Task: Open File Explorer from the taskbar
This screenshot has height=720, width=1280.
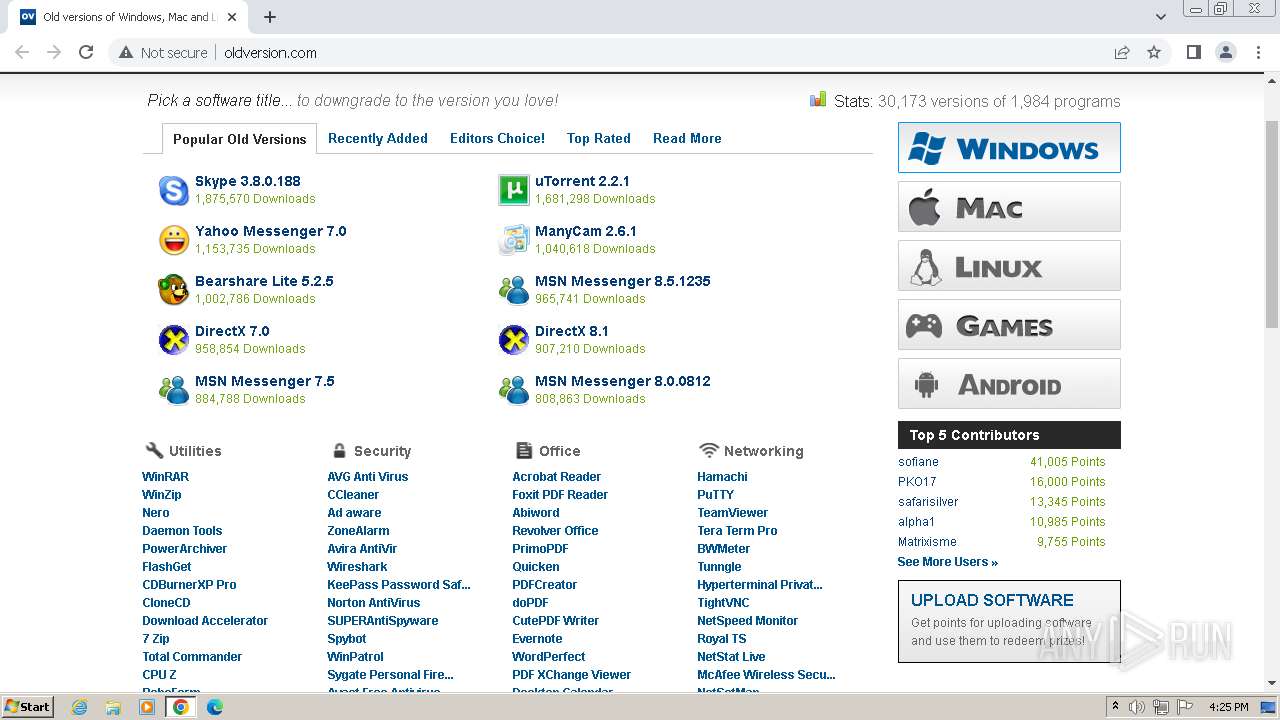Action: (113, 707)
